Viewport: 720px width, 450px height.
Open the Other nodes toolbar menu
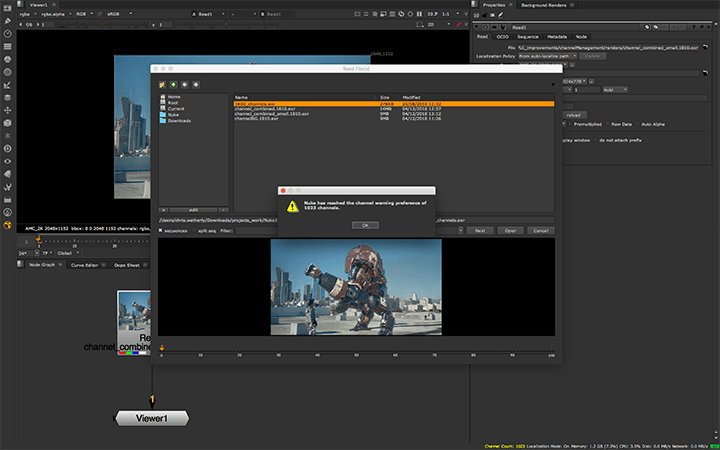coord(7,200)
